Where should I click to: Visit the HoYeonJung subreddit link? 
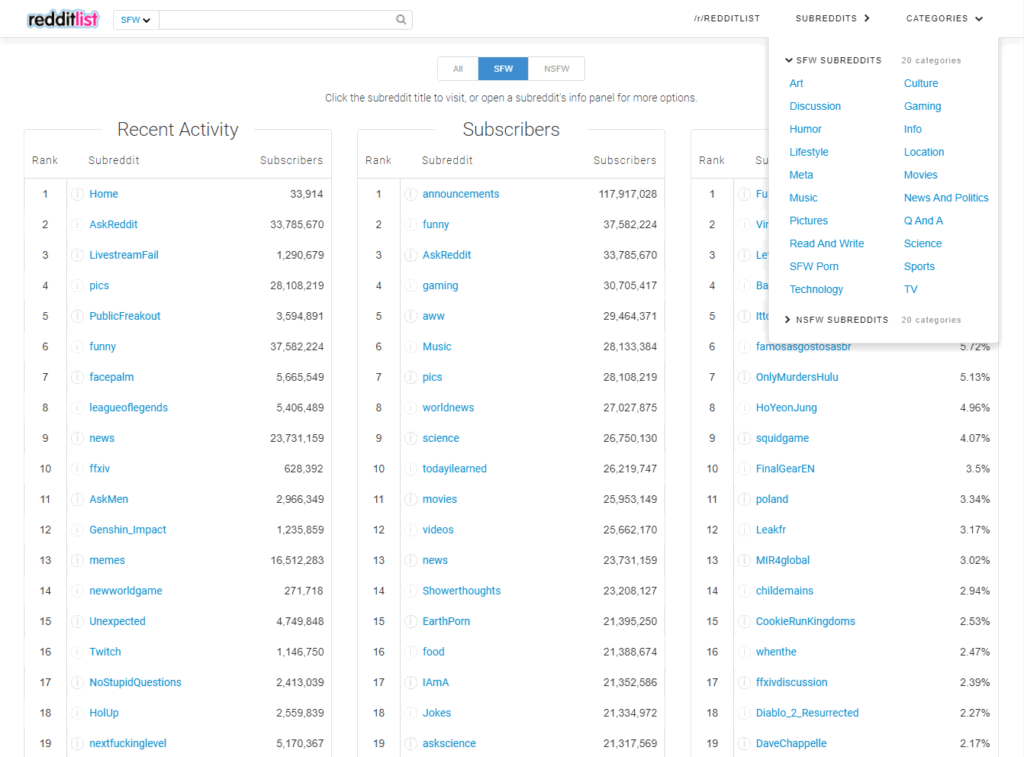[x=786, y=408]
